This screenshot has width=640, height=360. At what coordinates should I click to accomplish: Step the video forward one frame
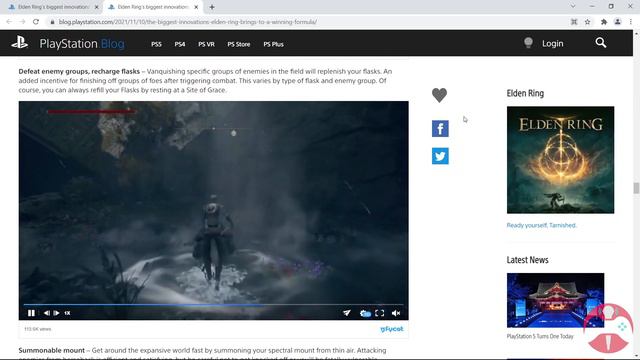tap(56, 313)
